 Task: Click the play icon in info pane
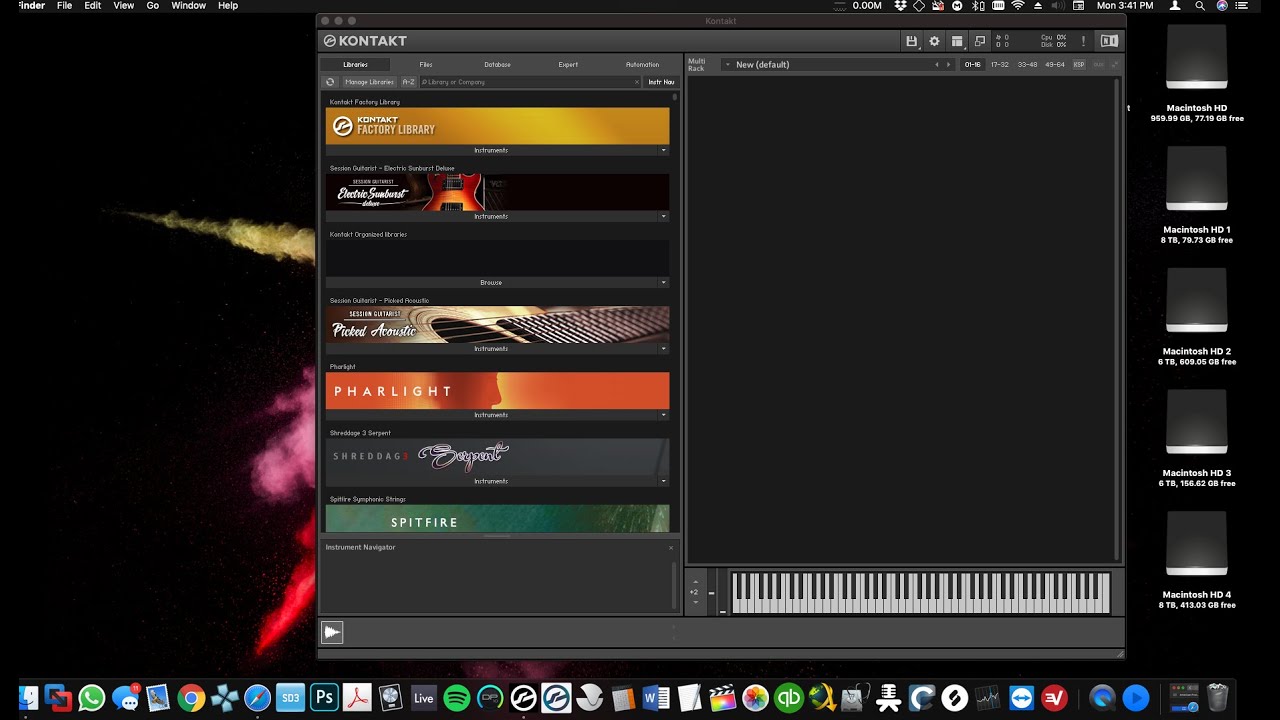coord(332,632)
